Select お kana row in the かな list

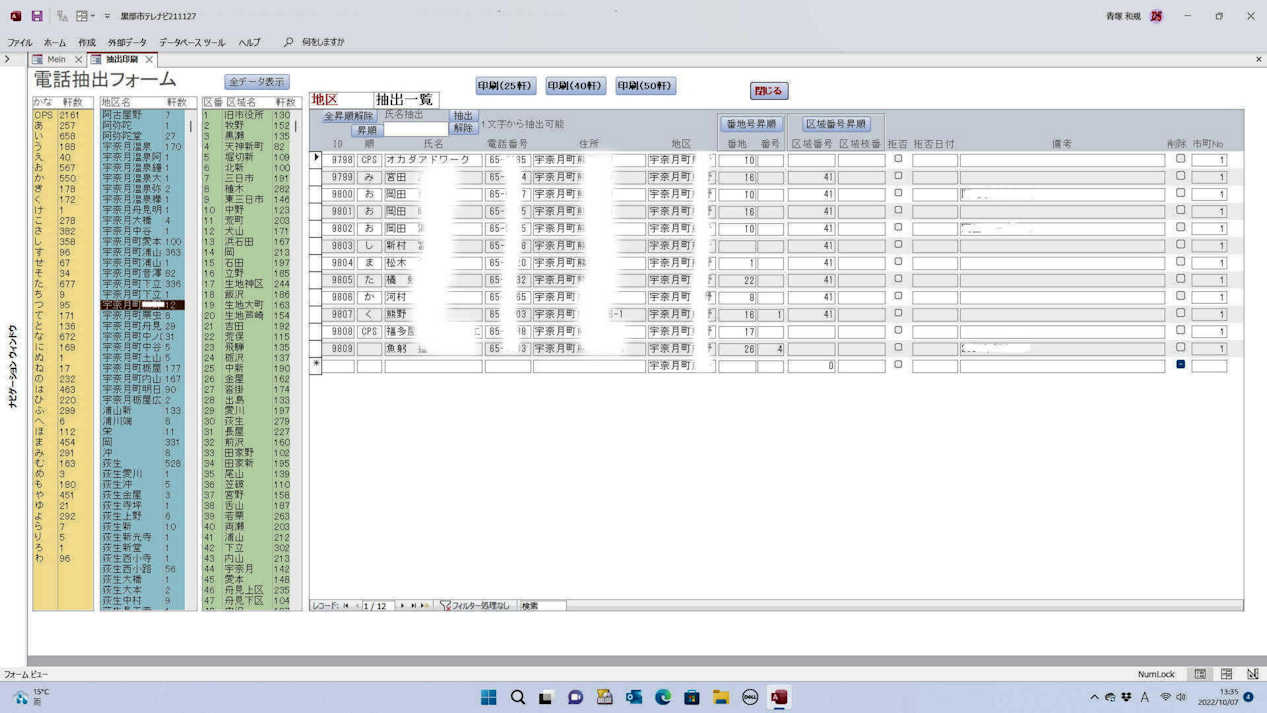(62, 168)
